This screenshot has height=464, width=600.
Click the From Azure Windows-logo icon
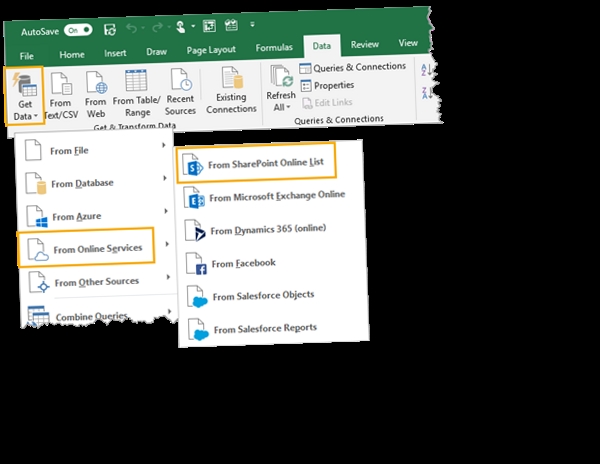pos(41,222)
